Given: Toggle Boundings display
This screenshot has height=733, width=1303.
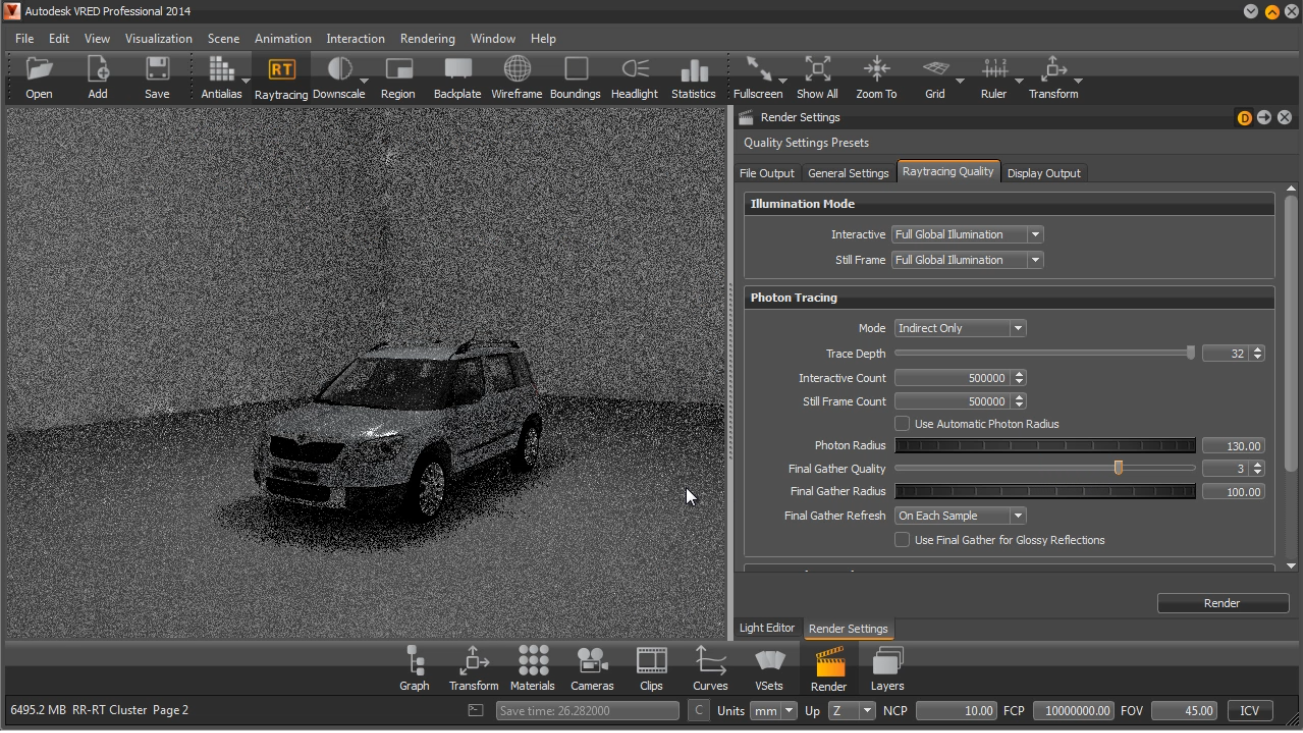Looking at the screenshot, I should tap(575, 77).
